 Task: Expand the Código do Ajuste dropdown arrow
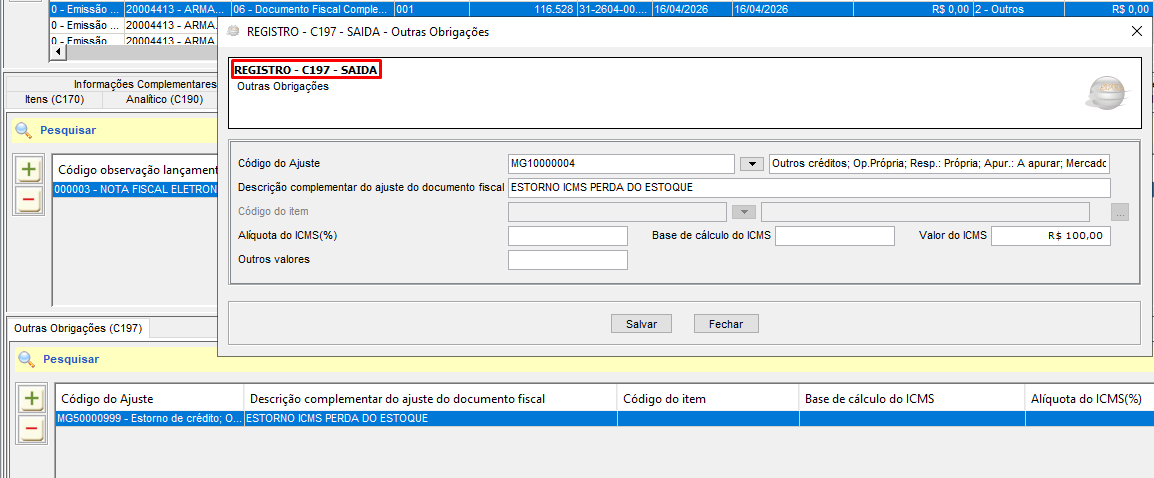(751, 164)
